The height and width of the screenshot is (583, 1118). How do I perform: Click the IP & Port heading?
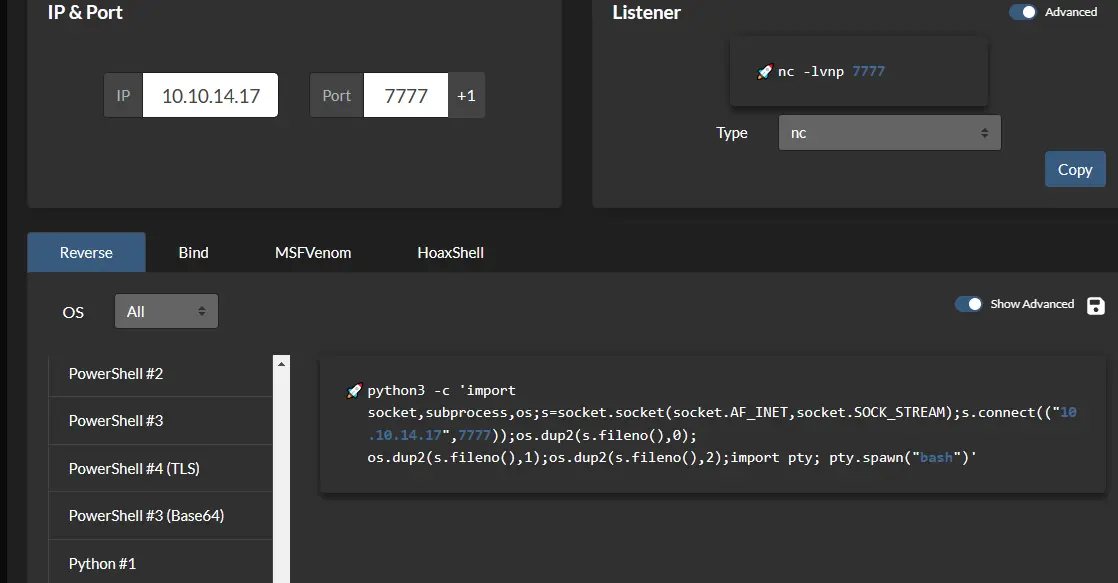tap(85, 12)
